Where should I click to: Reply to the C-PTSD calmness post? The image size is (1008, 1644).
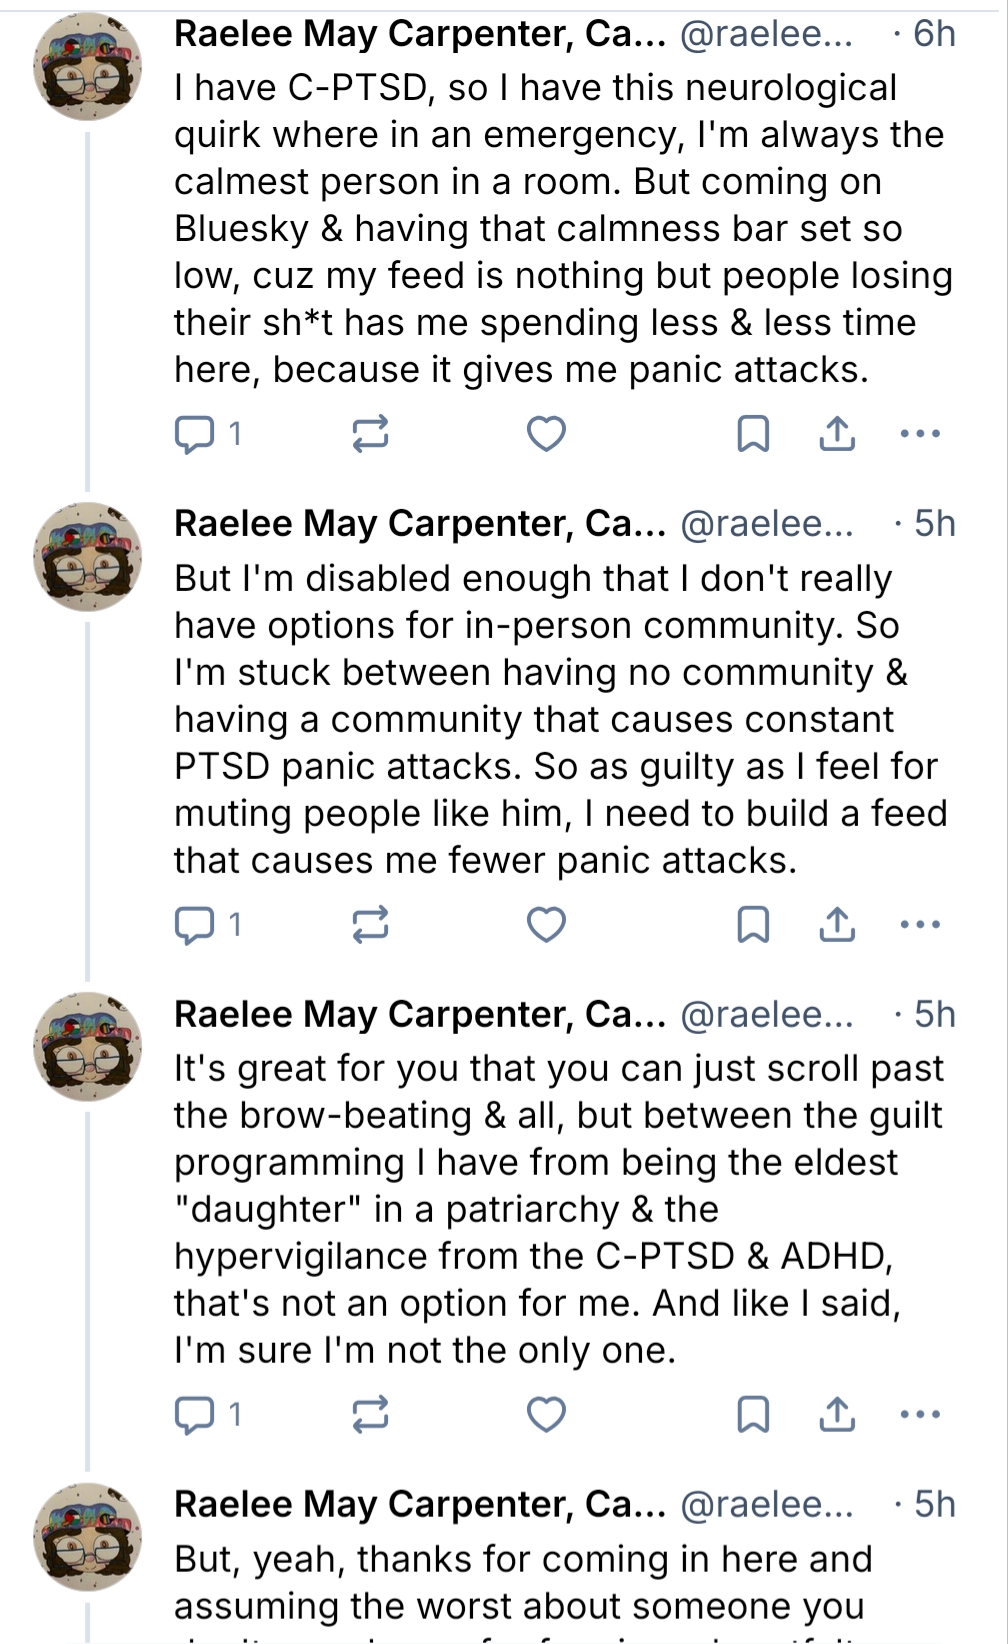pos(193,434)
